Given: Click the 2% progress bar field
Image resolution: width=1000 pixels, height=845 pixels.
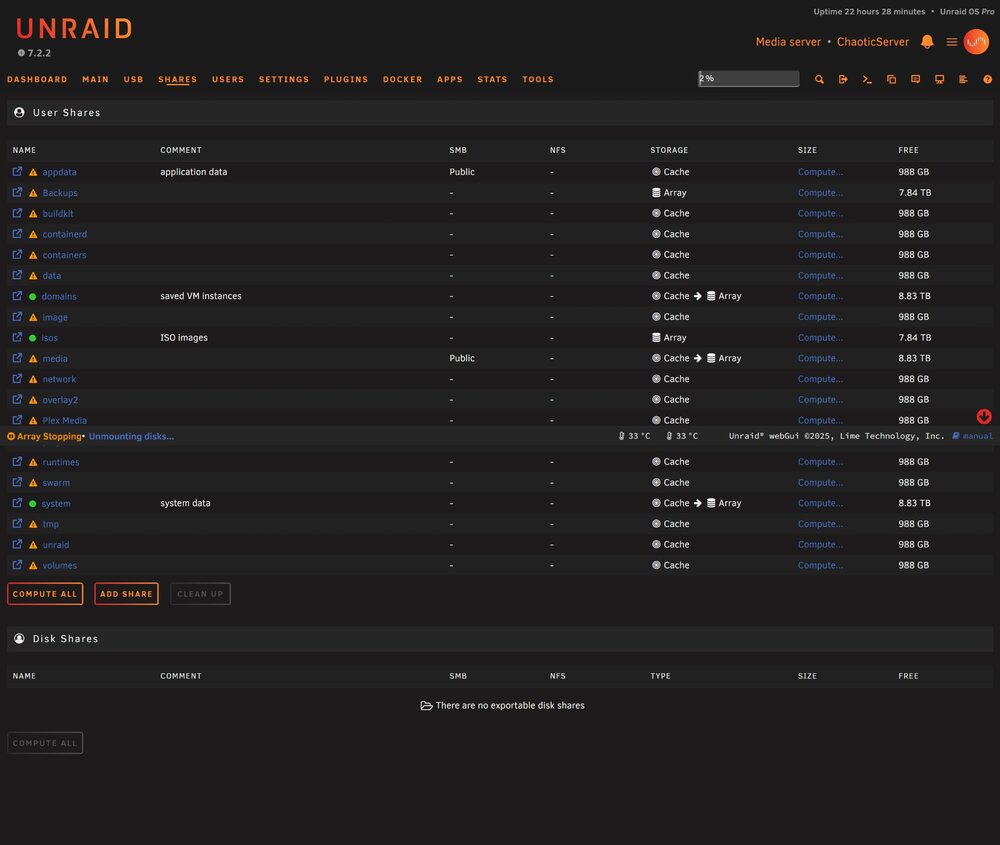Looking at the screenshot, I should 748,78.
